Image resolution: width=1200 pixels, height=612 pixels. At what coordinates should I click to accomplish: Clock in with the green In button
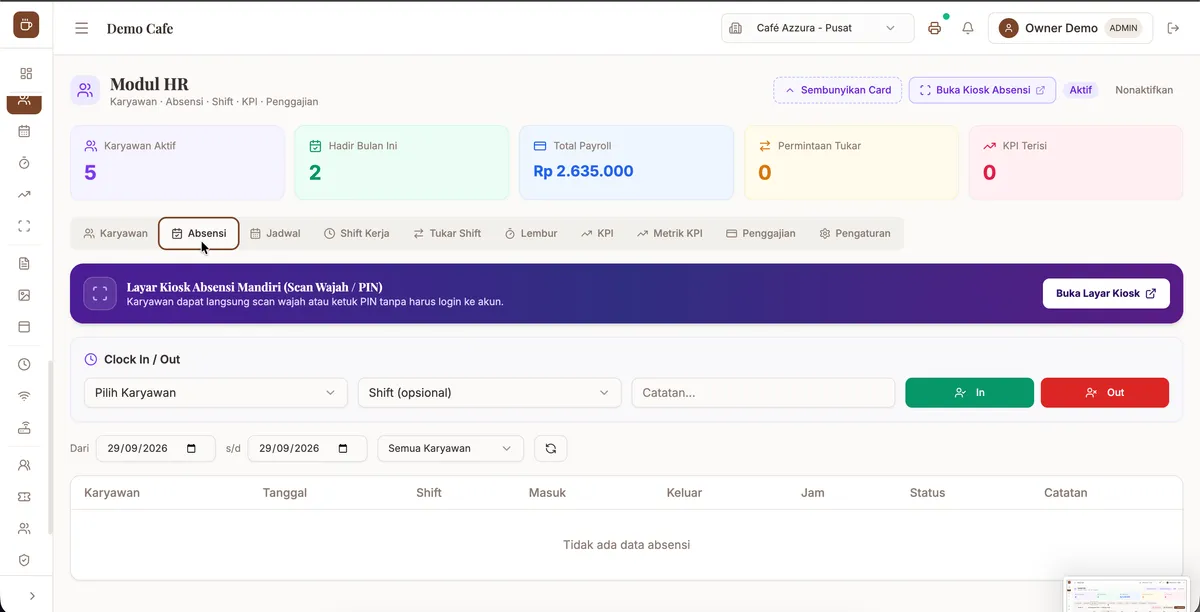tap(969, 393)
